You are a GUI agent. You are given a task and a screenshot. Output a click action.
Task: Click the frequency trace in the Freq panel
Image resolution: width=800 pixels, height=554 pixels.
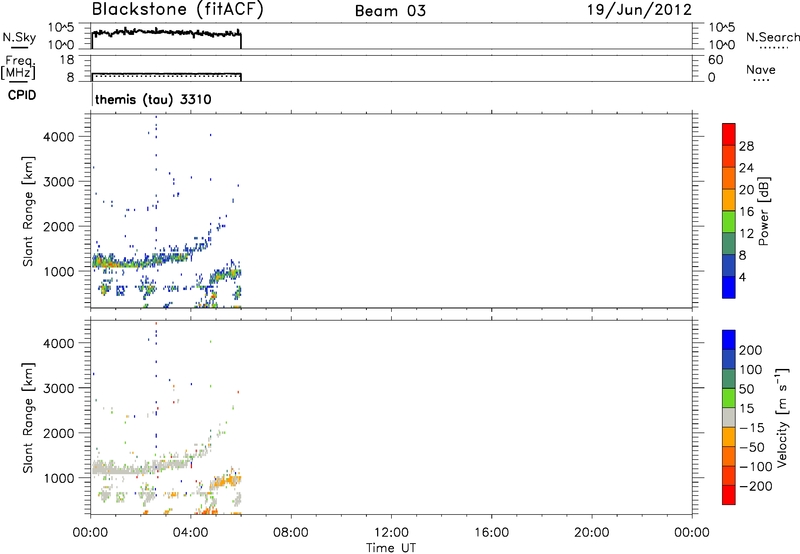click(x=166, y=74)
